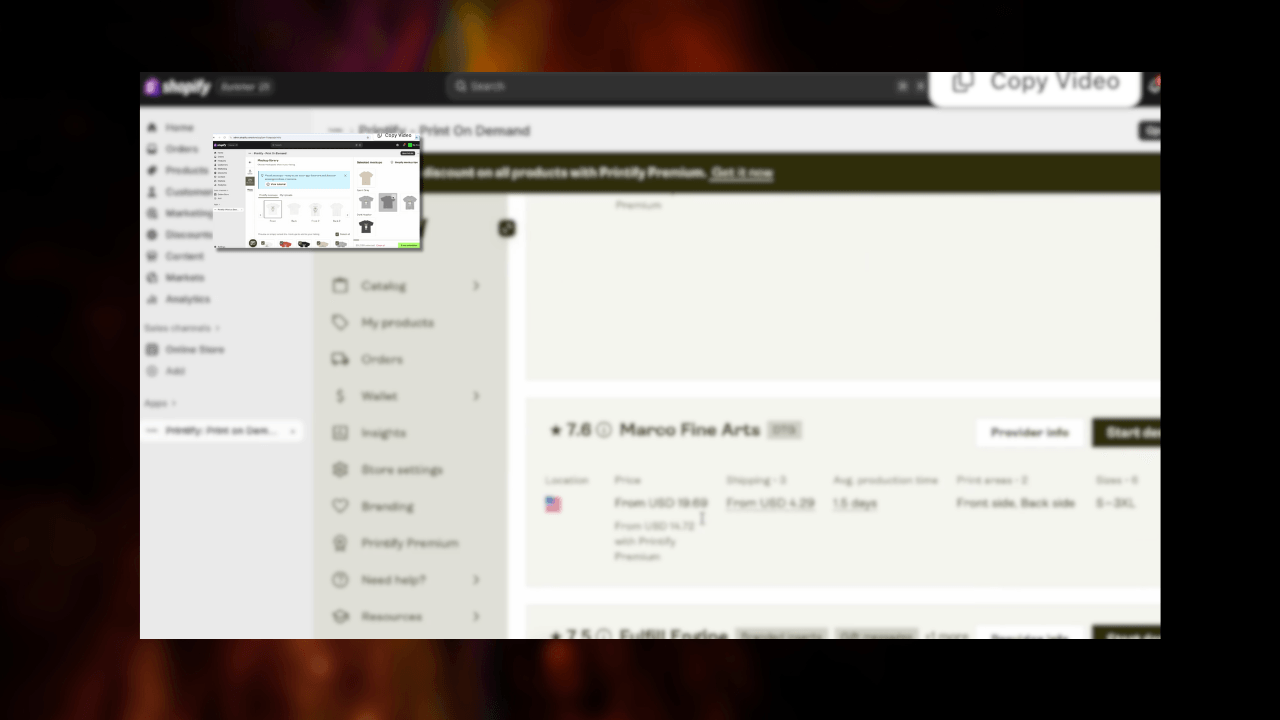Open Orders in Shopify sidebar

tap(181, 149)
